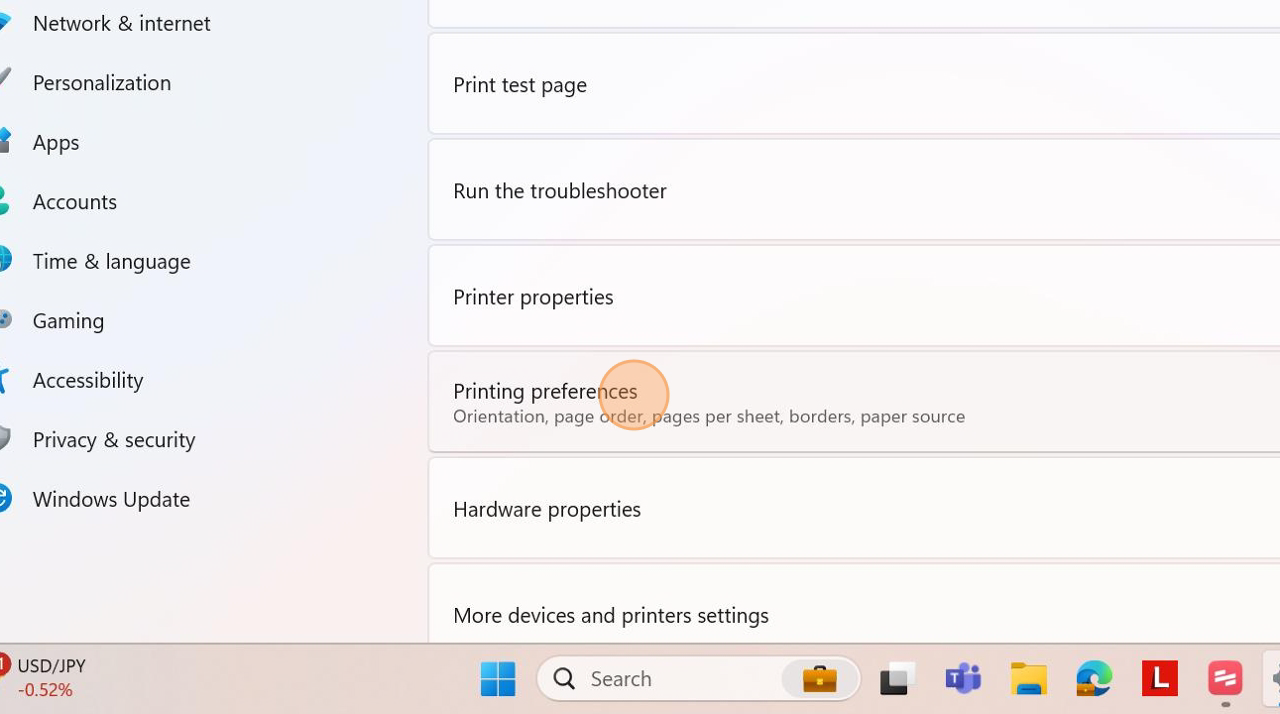Click Print test page
This screenshot has height=714, width=1280.
520,84
